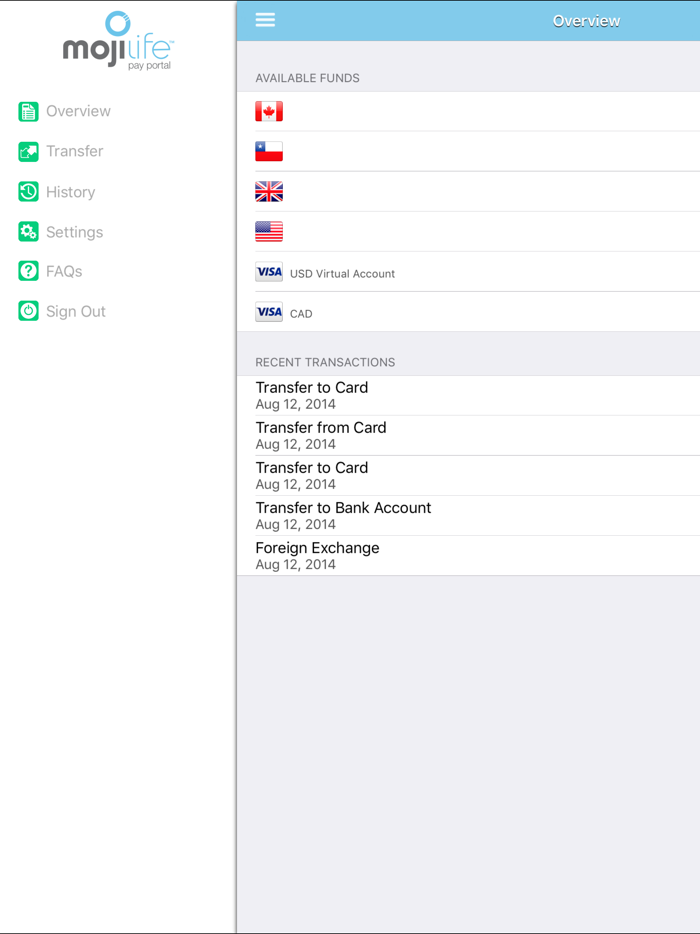Viewport: 700px width, 934px height.
Task: Open History from the sidebar menu
Action: pos(70,192)
